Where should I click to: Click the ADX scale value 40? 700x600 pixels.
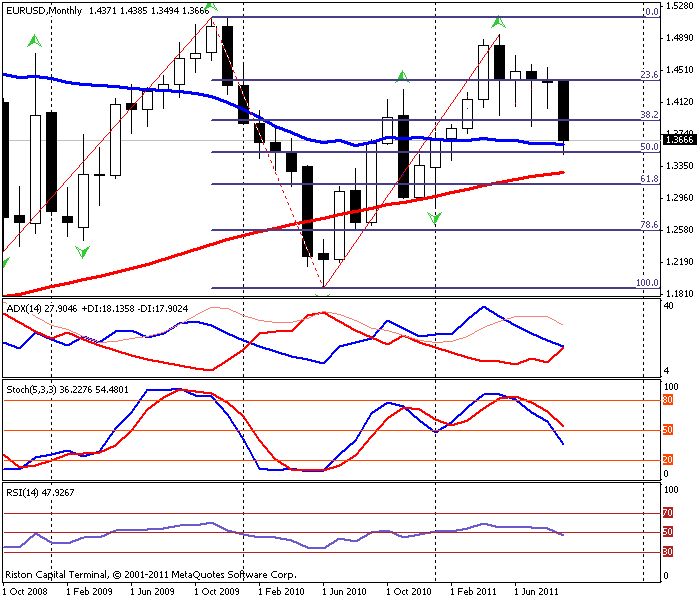point(669,306)
